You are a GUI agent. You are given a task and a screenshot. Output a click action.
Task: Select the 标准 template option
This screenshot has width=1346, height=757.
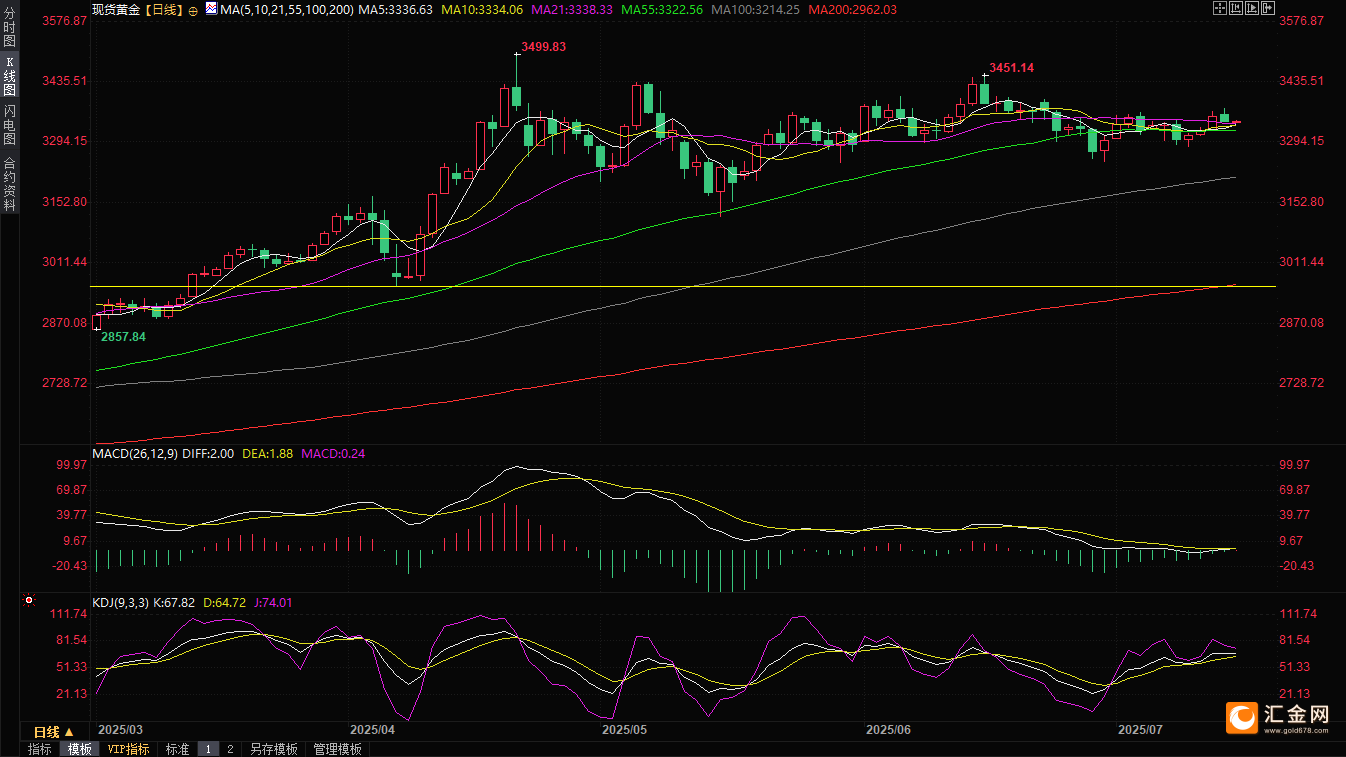pos(177,749)
